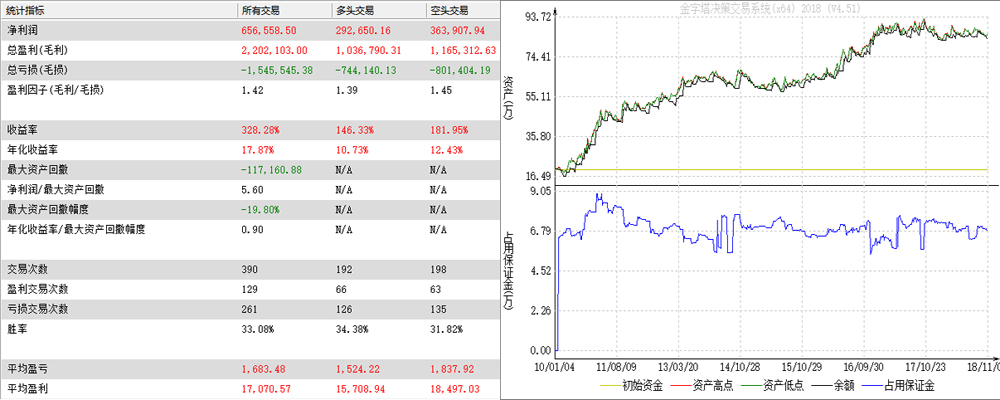The height and width of the screenshot is (400, 1000).
Task: Click the 收益率 value 328.28%
Action: 261,130
